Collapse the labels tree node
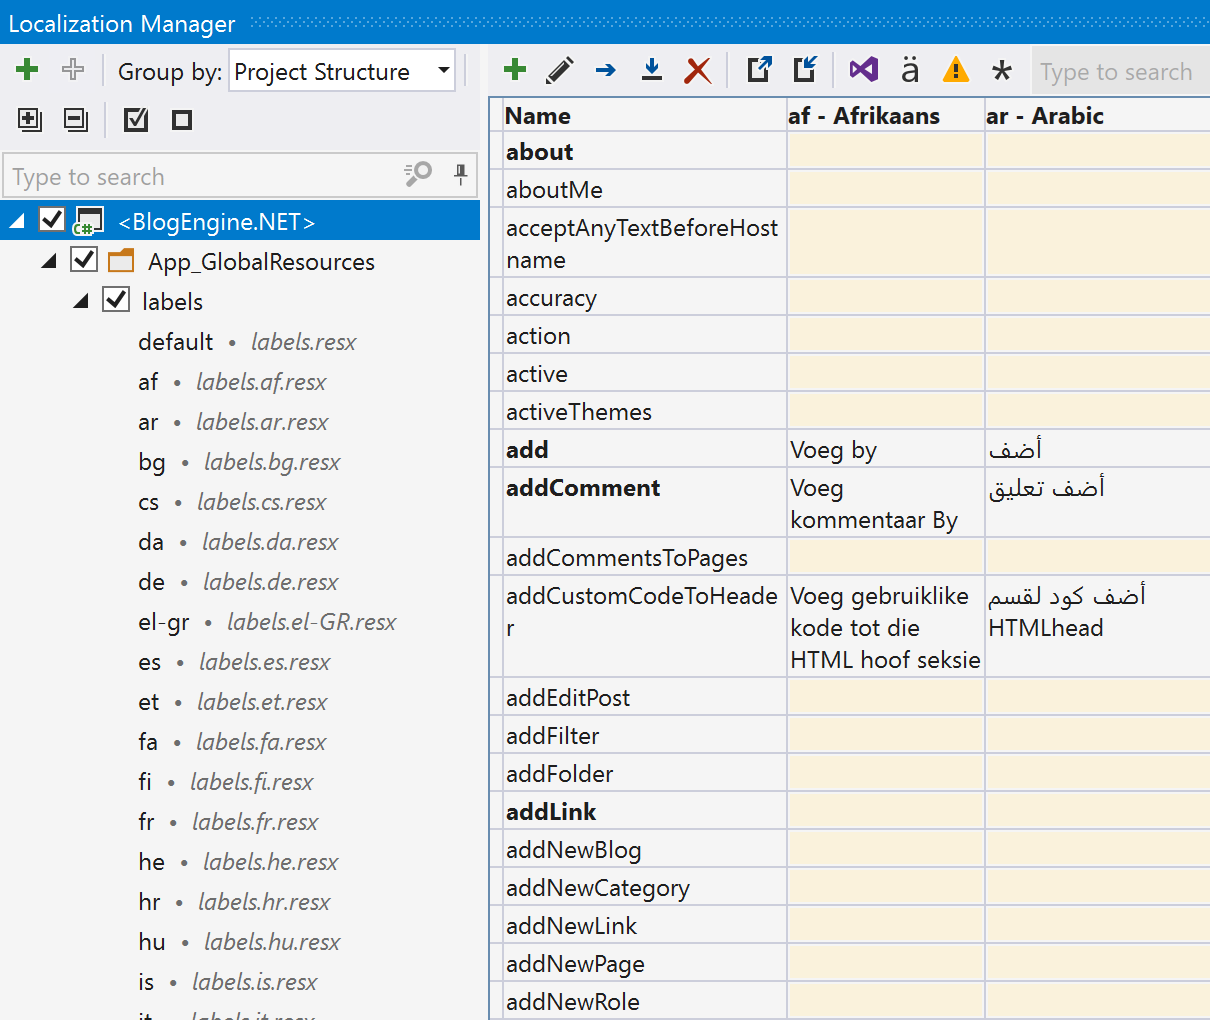1210x1020 pixels. pyautogui.click(x=81, y=302)
